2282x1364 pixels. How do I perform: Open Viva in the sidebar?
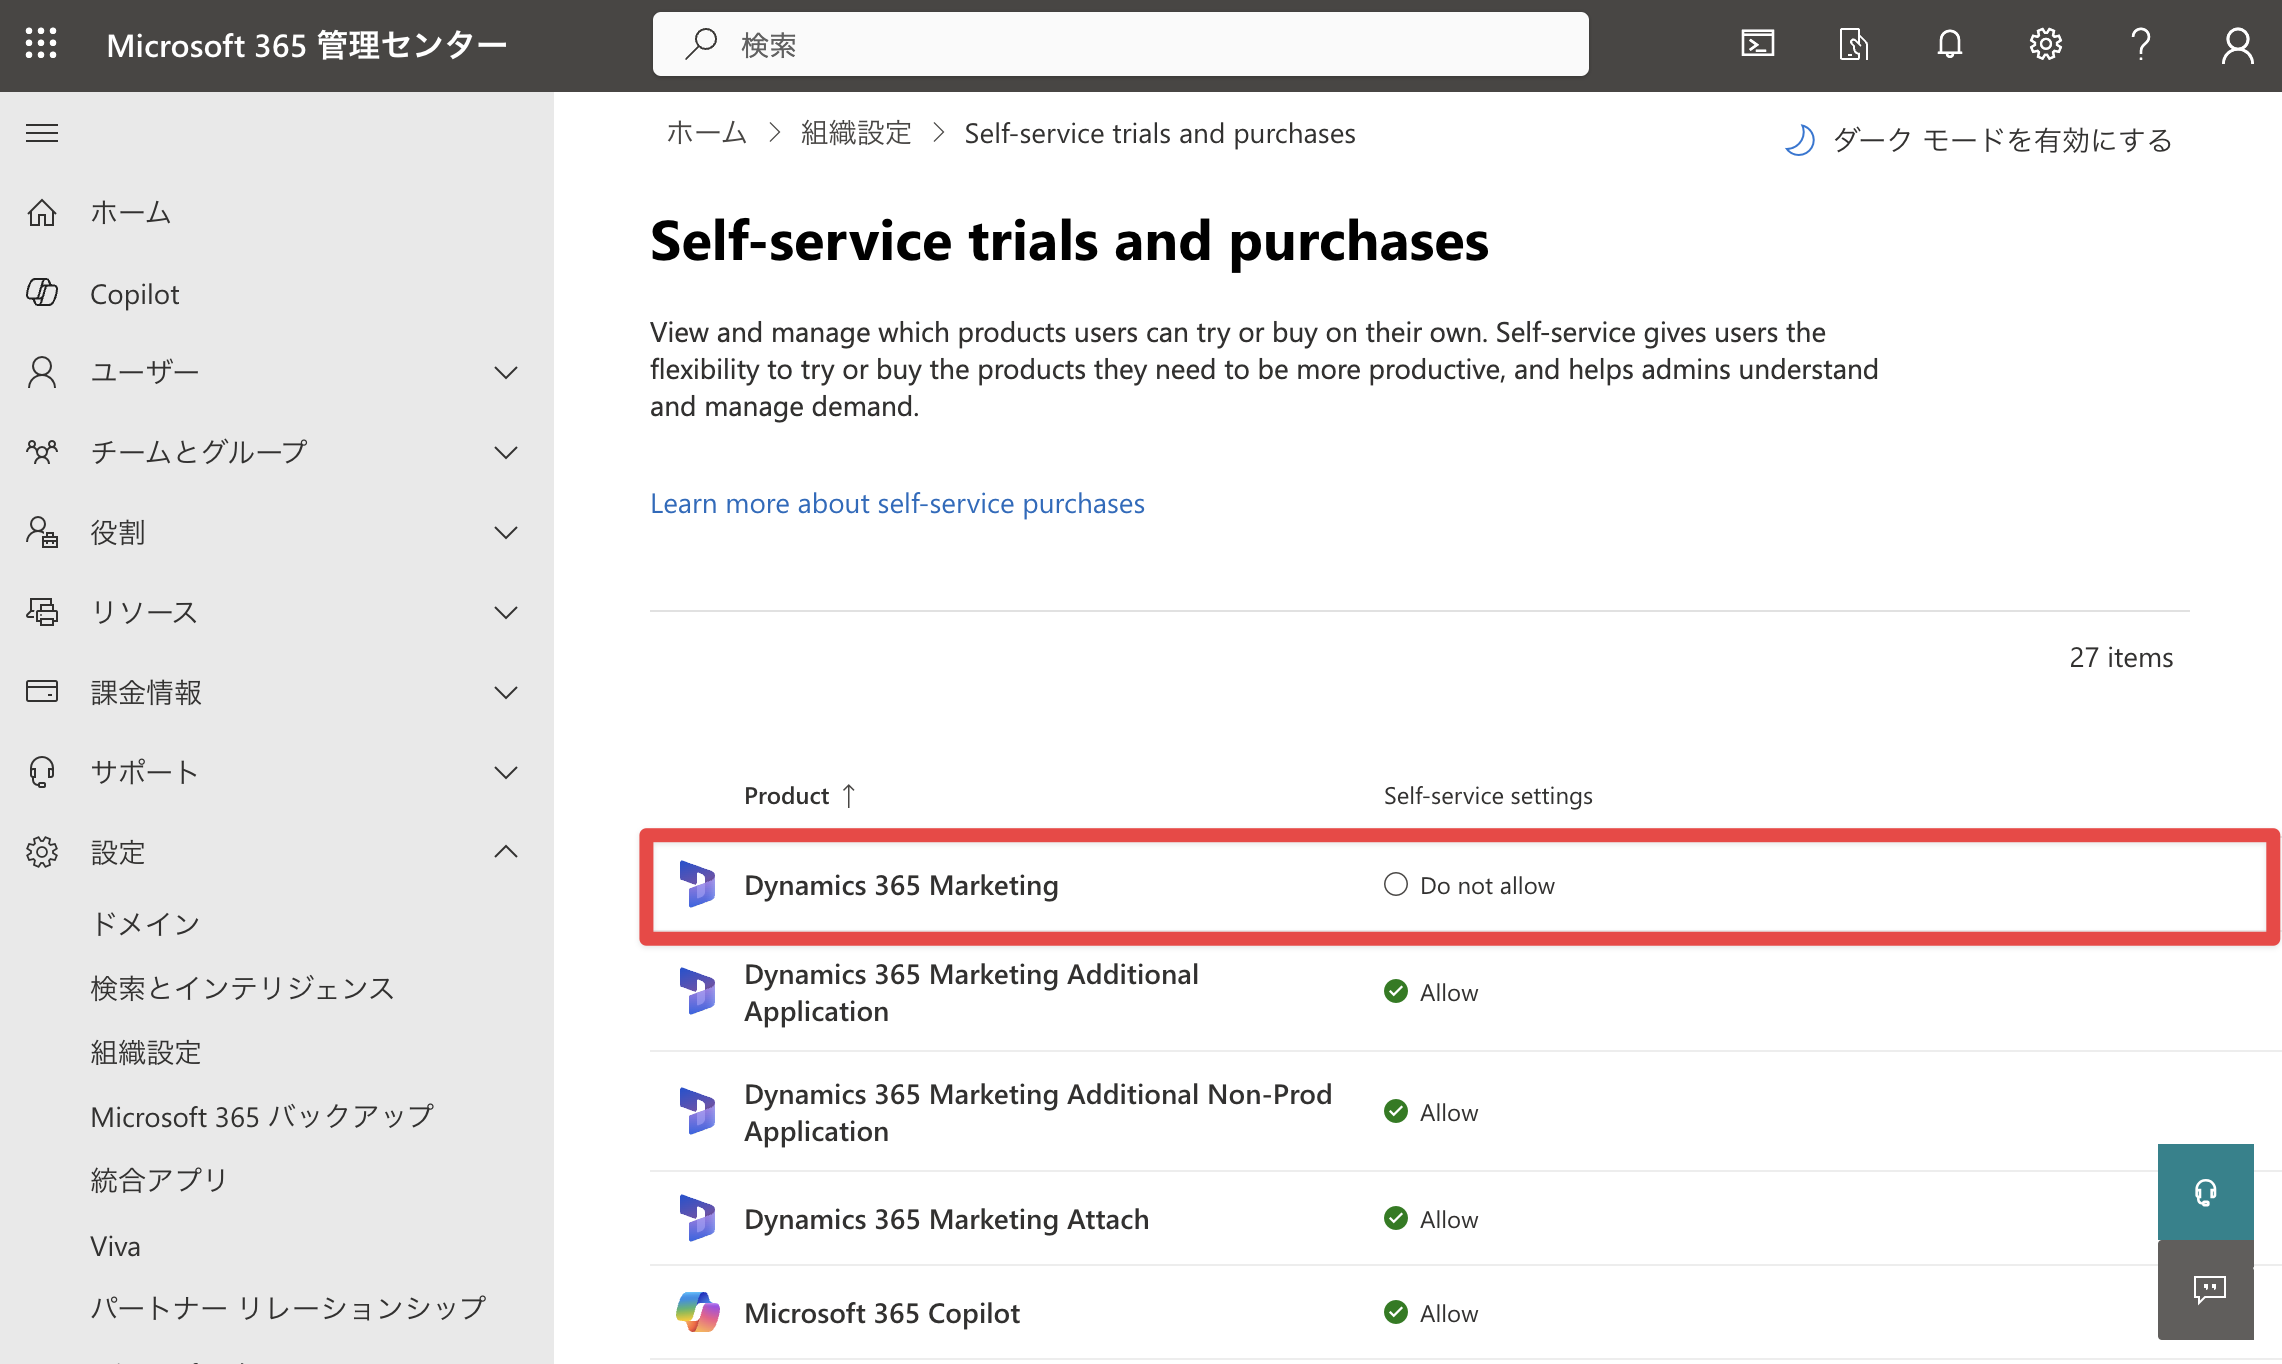[115, 1246]
